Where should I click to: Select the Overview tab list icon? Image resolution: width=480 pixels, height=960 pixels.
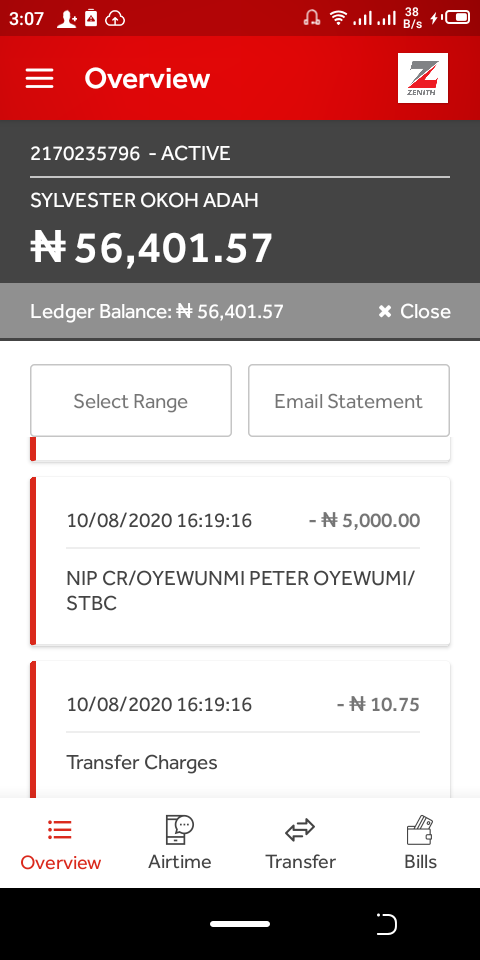coord(60,830)
